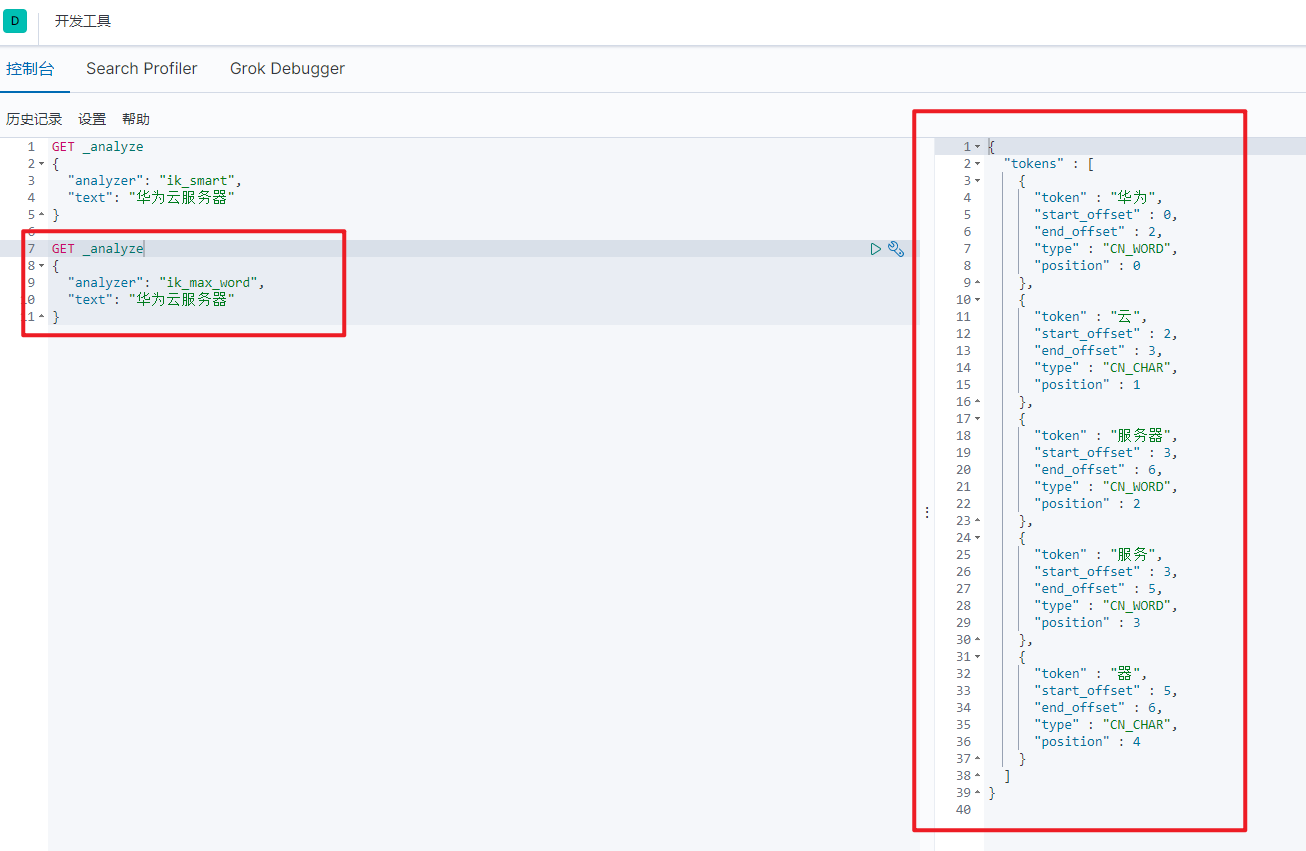Open the 开发工具 breadcrumb
Viewport: 1306px width, 851px height.
click(x=83, y=21)
